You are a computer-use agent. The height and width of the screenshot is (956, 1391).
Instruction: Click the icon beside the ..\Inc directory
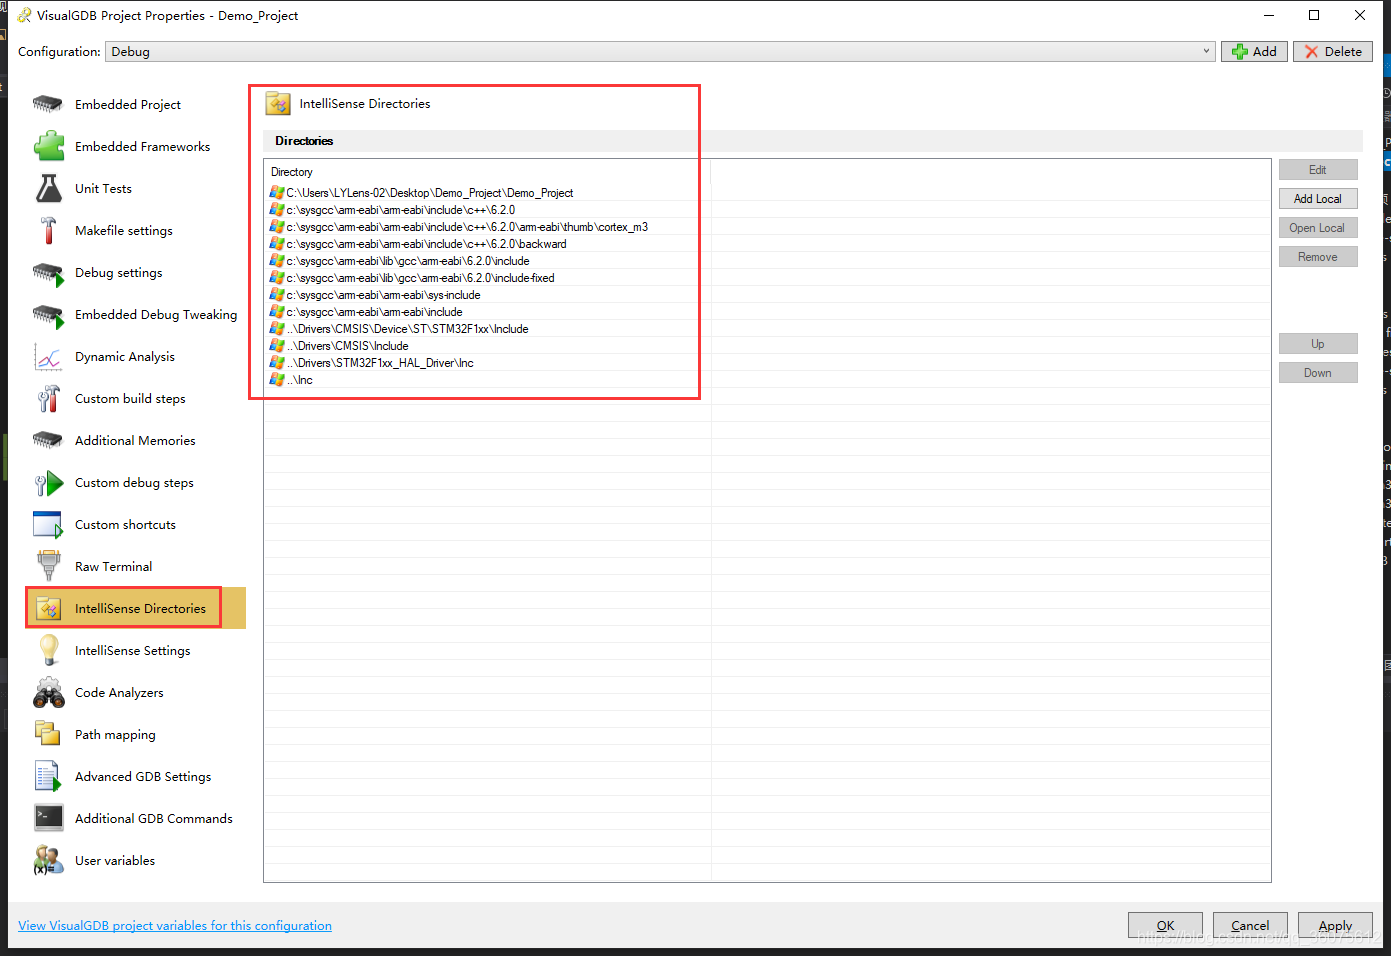(x=277, y=380)
